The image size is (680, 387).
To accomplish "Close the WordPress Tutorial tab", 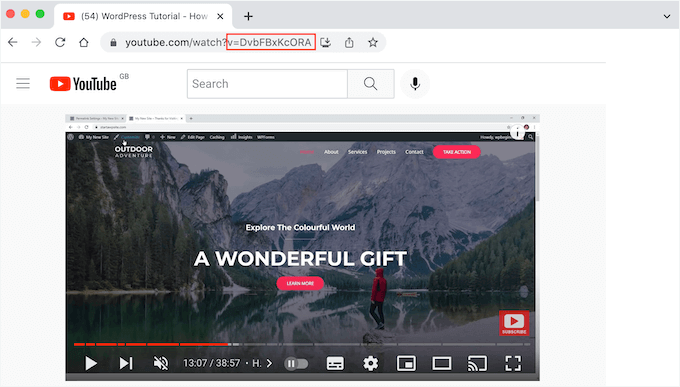I will [x=220, y=16].
